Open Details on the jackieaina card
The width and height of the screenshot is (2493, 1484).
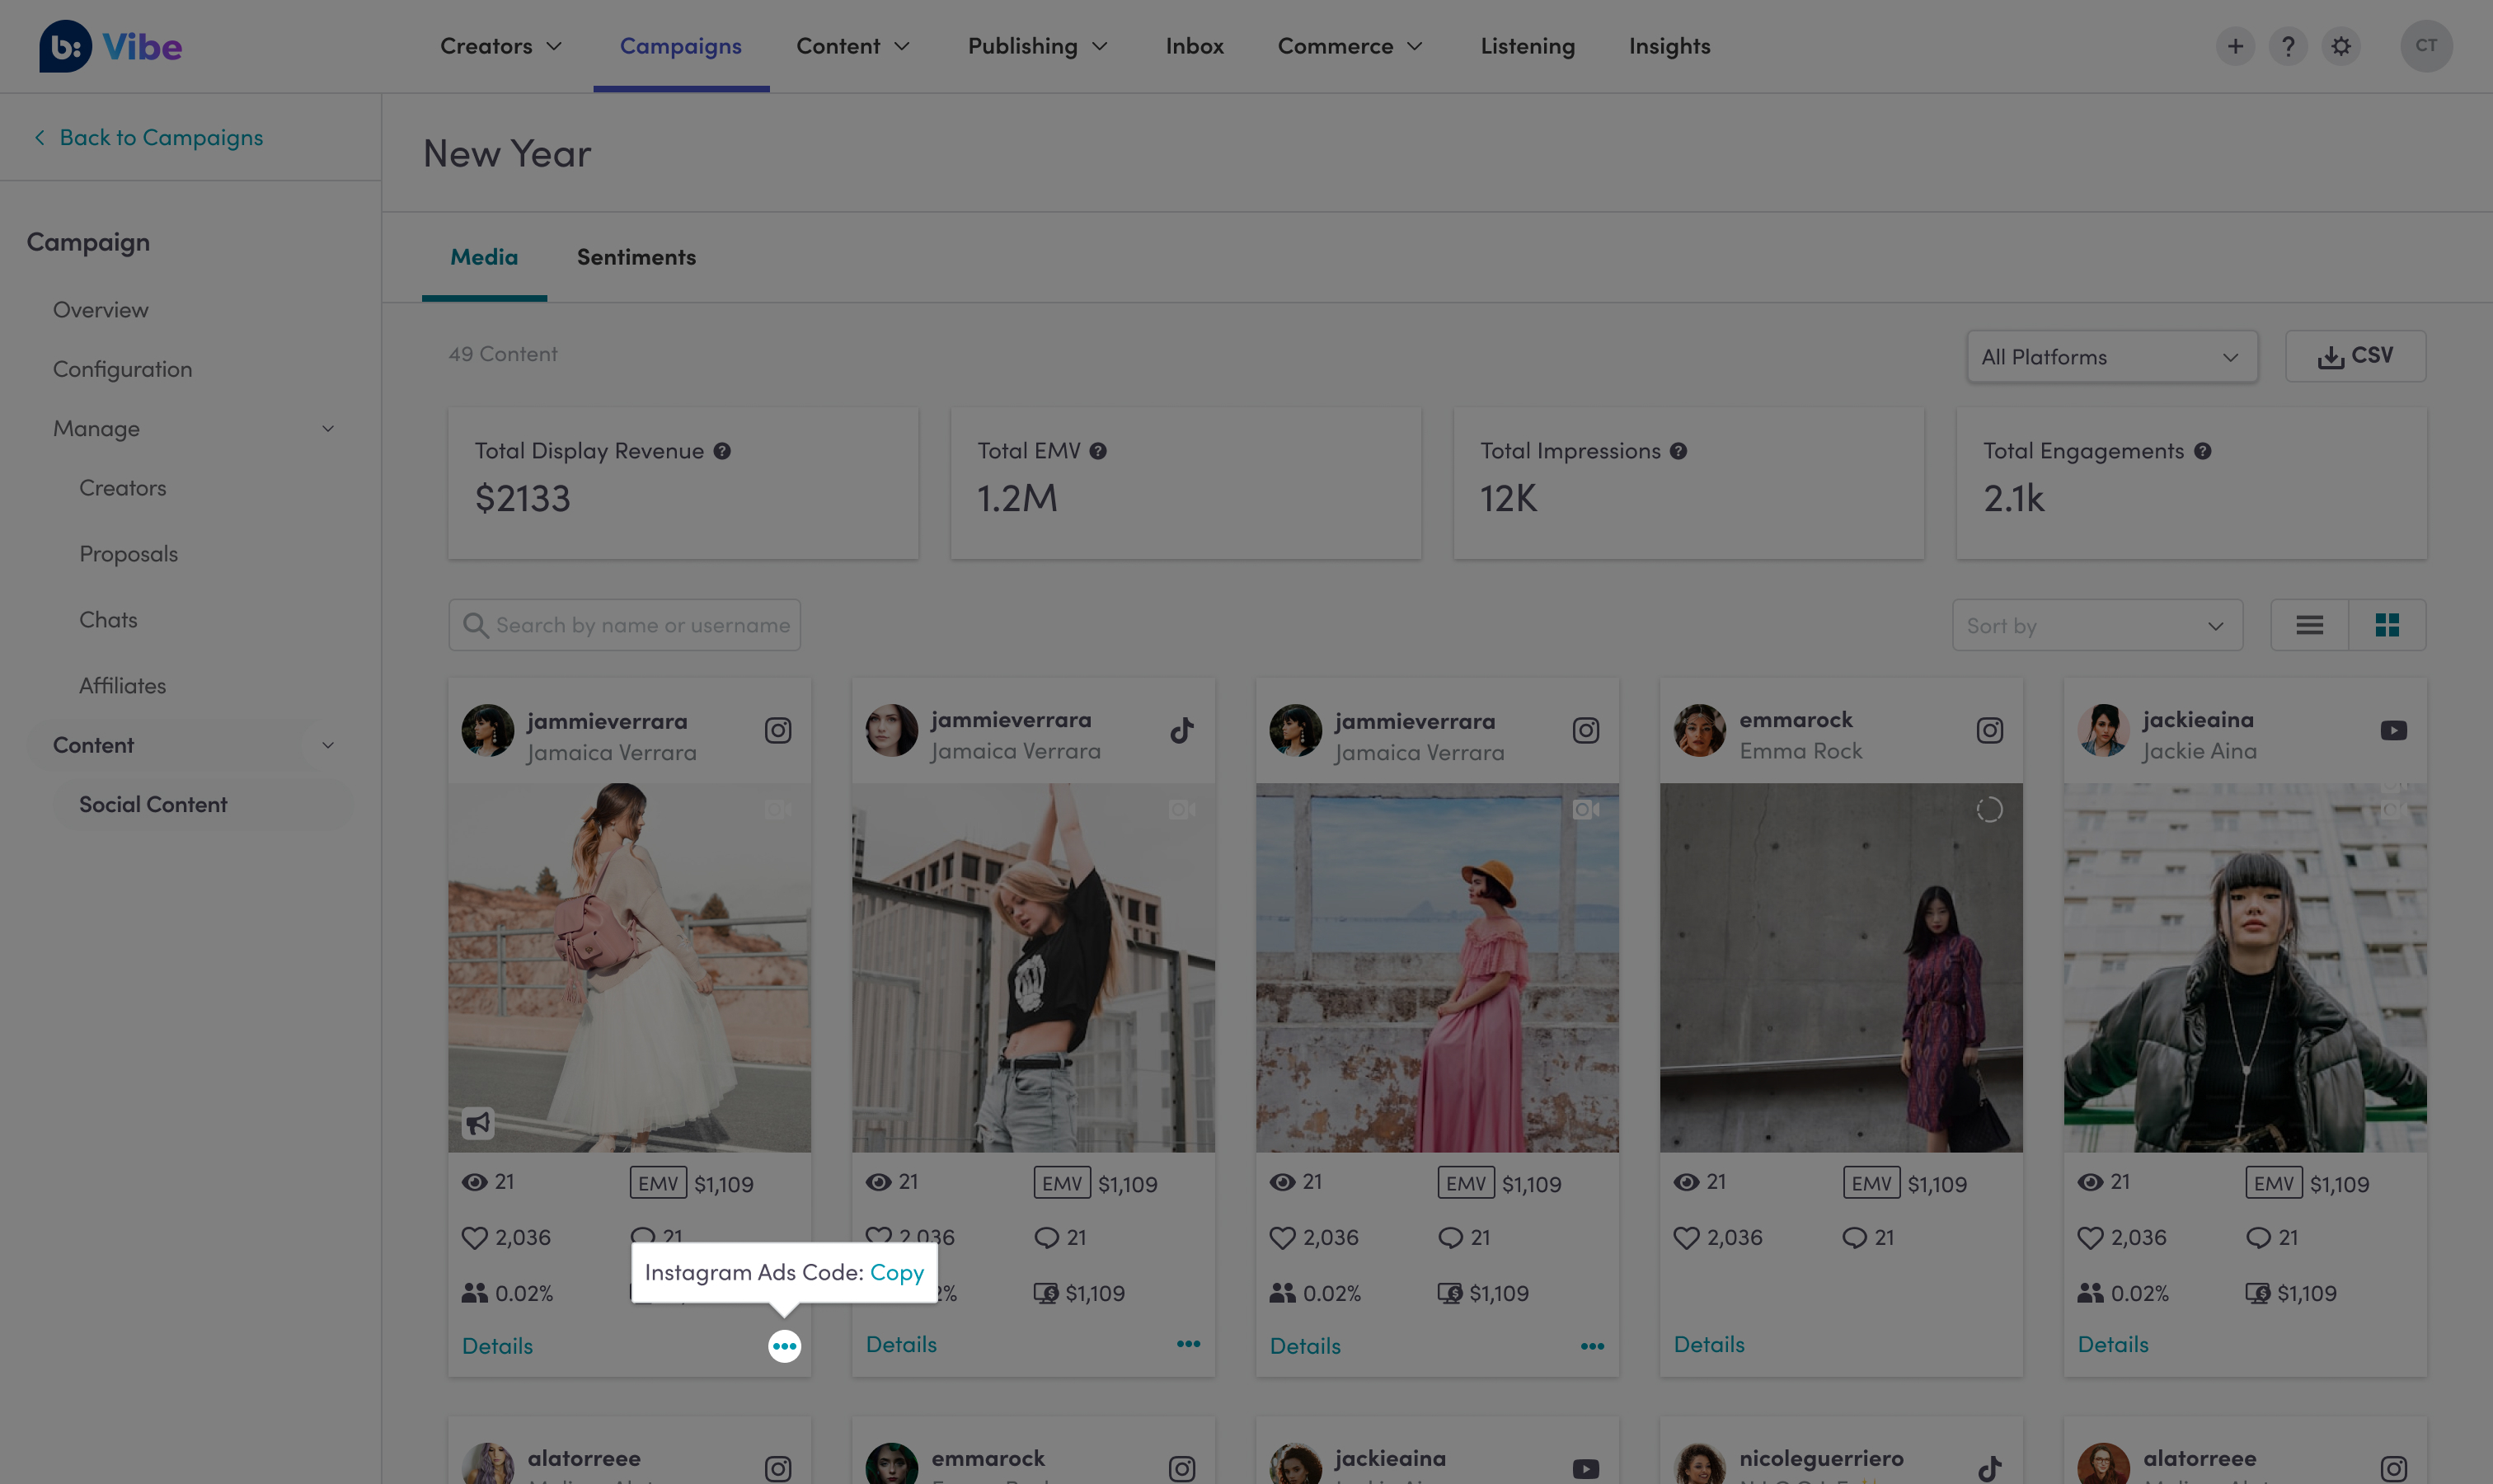(2113, 1344)
